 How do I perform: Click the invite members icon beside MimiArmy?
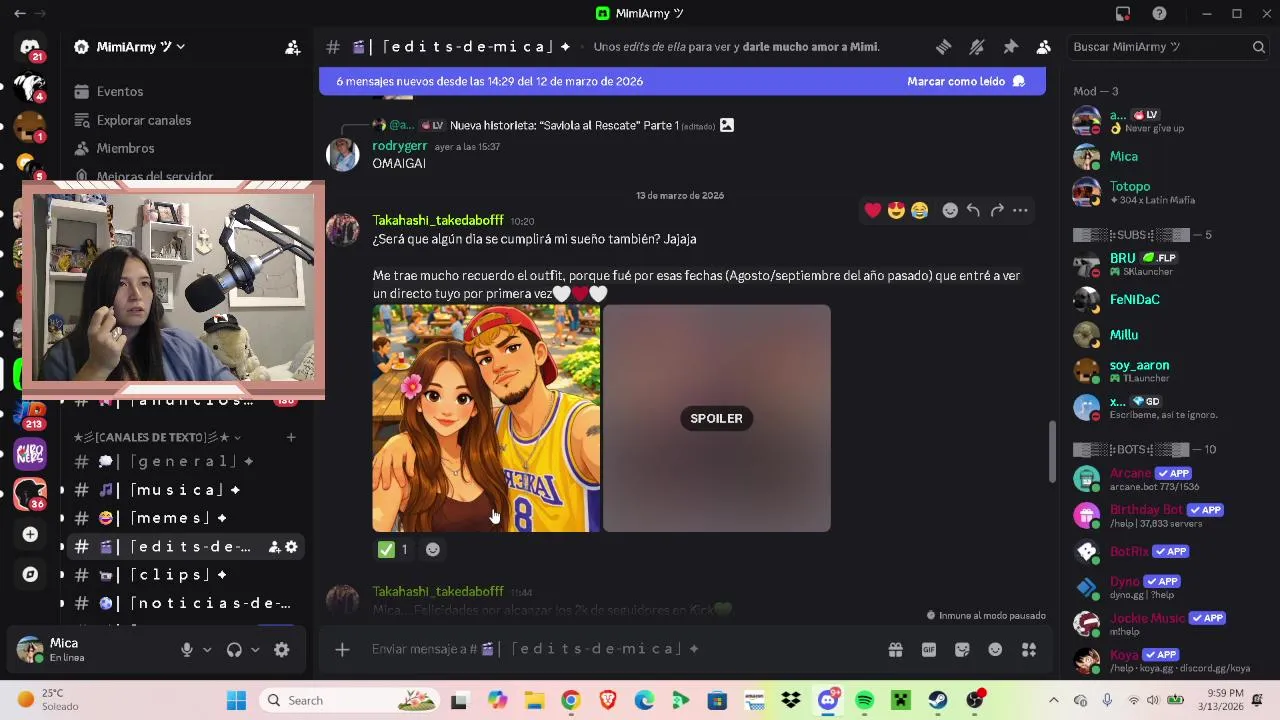tap(293, 47)
